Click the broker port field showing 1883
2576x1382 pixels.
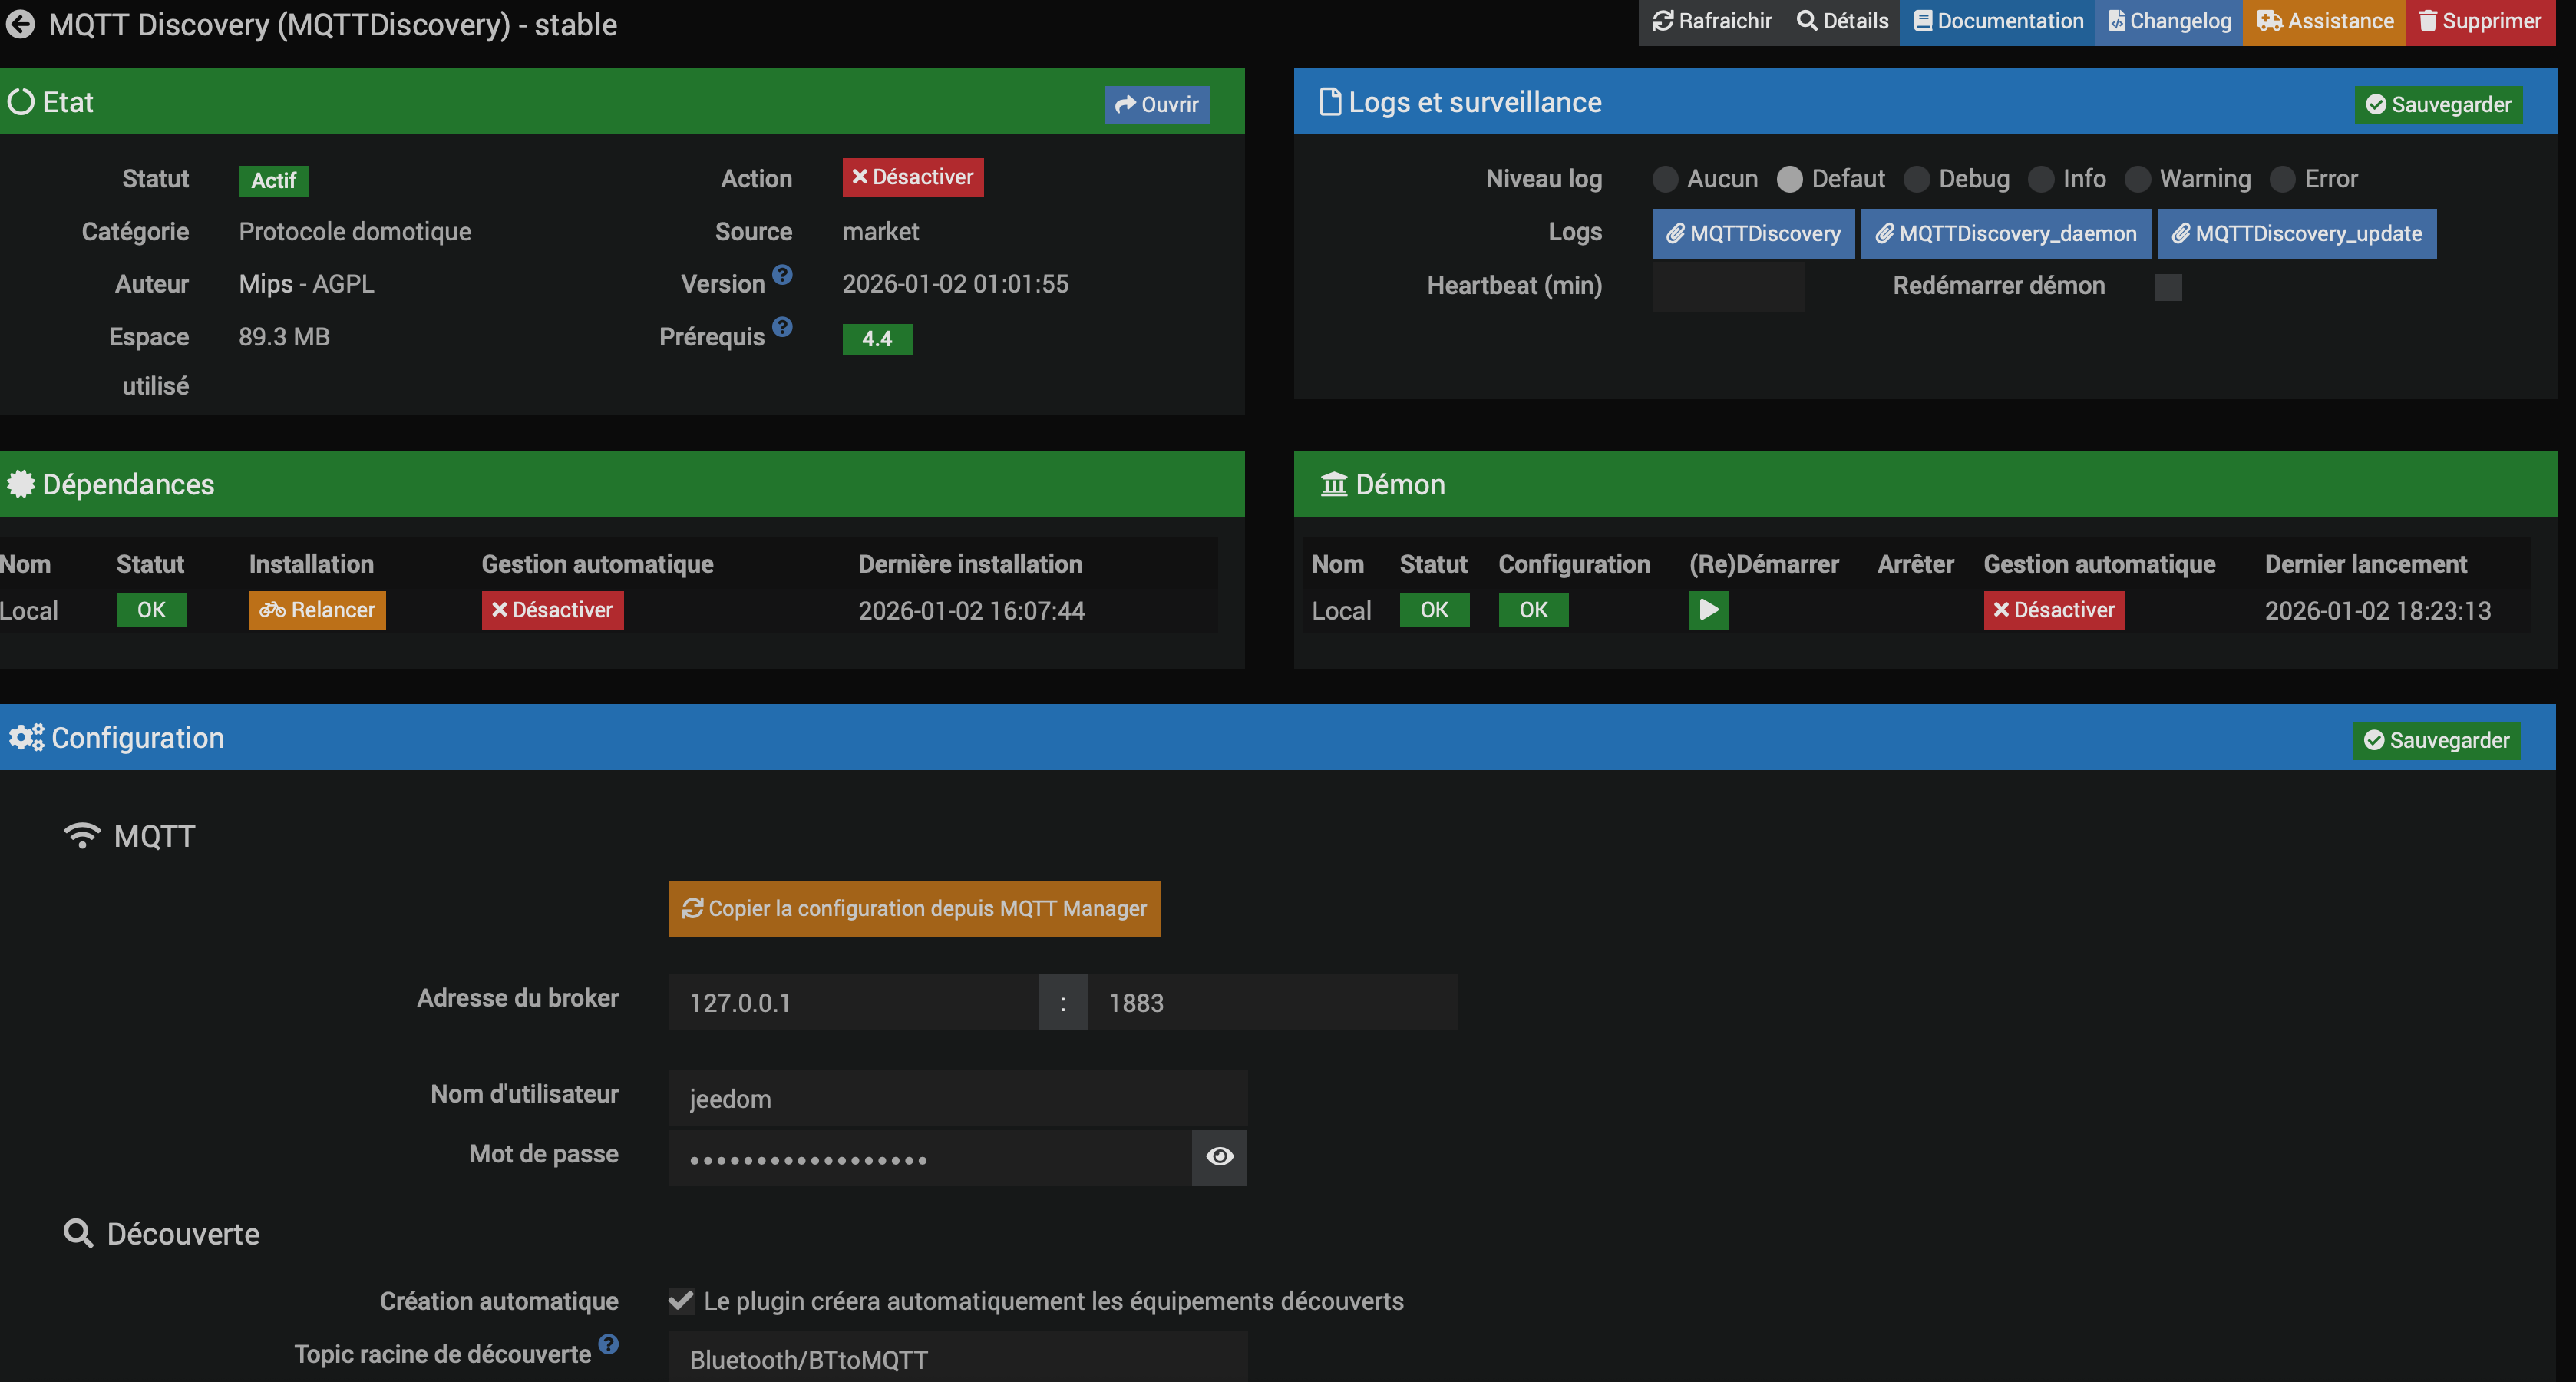pos(1271,1003)
